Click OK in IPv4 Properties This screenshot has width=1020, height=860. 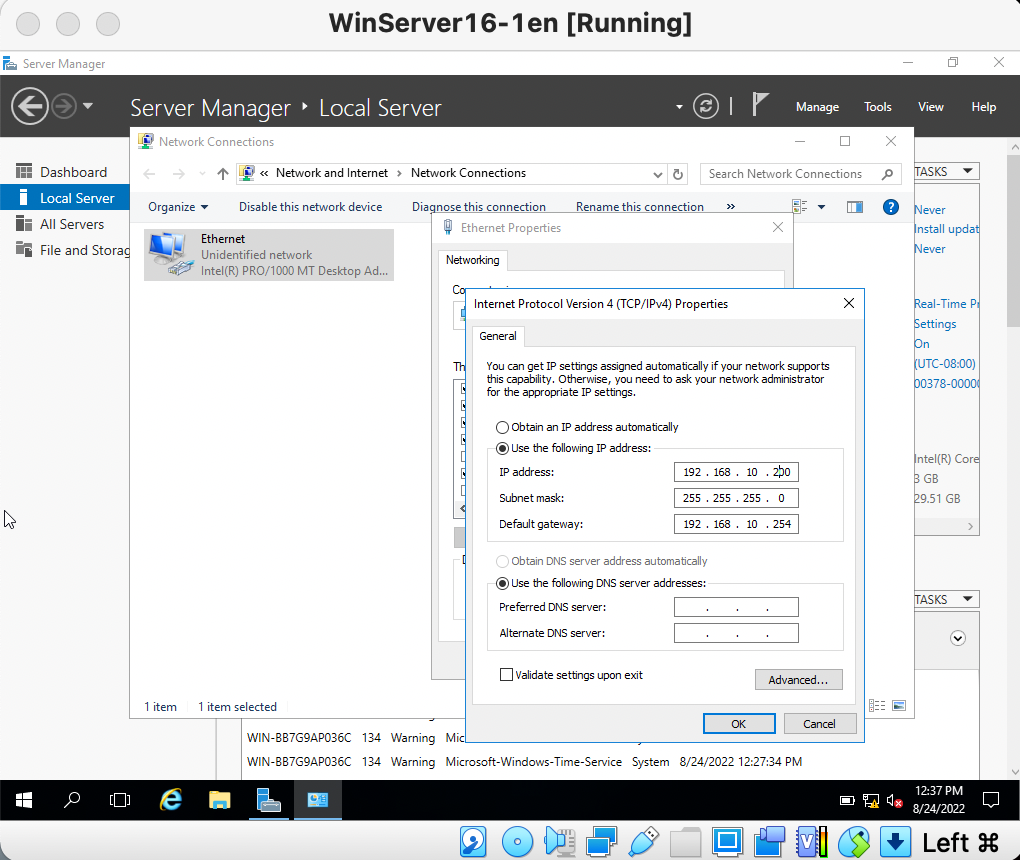pyautogui.click(x=739, y=723)
